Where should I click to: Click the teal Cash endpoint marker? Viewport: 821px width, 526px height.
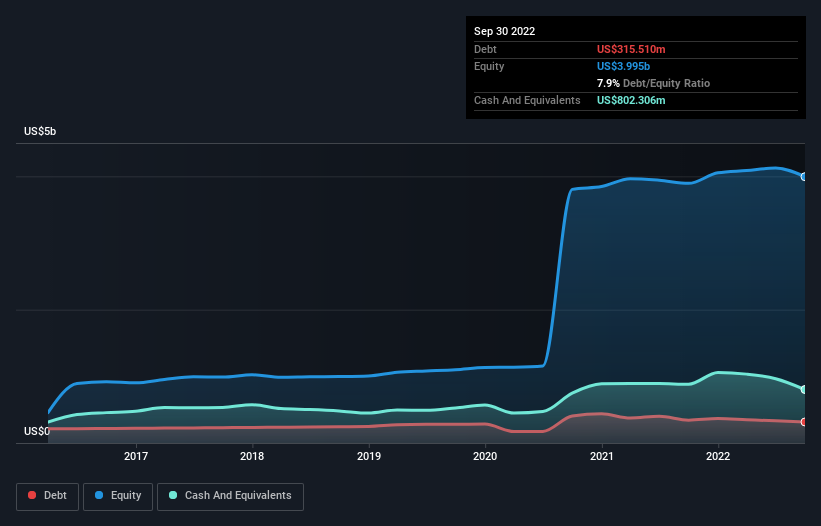tap(804, 389)
